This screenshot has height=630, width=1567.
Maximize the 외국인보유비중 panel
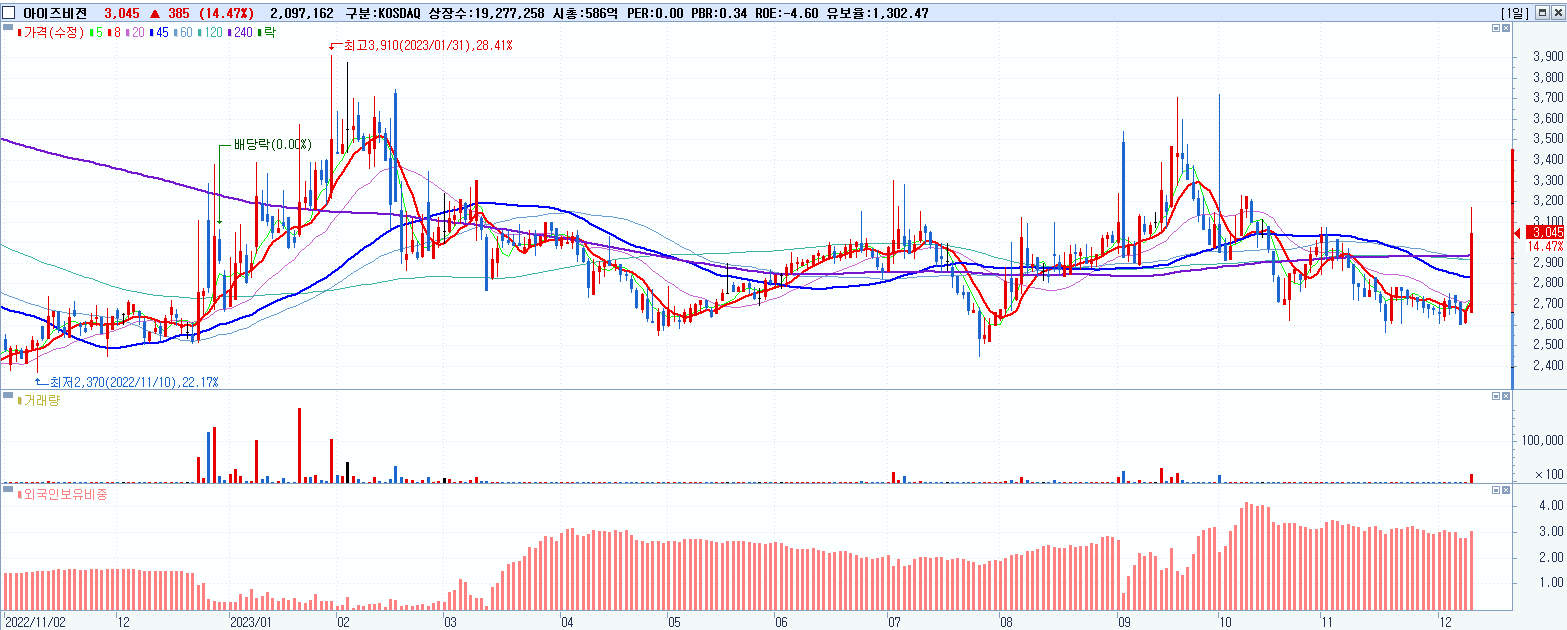tap(1496, 490)
